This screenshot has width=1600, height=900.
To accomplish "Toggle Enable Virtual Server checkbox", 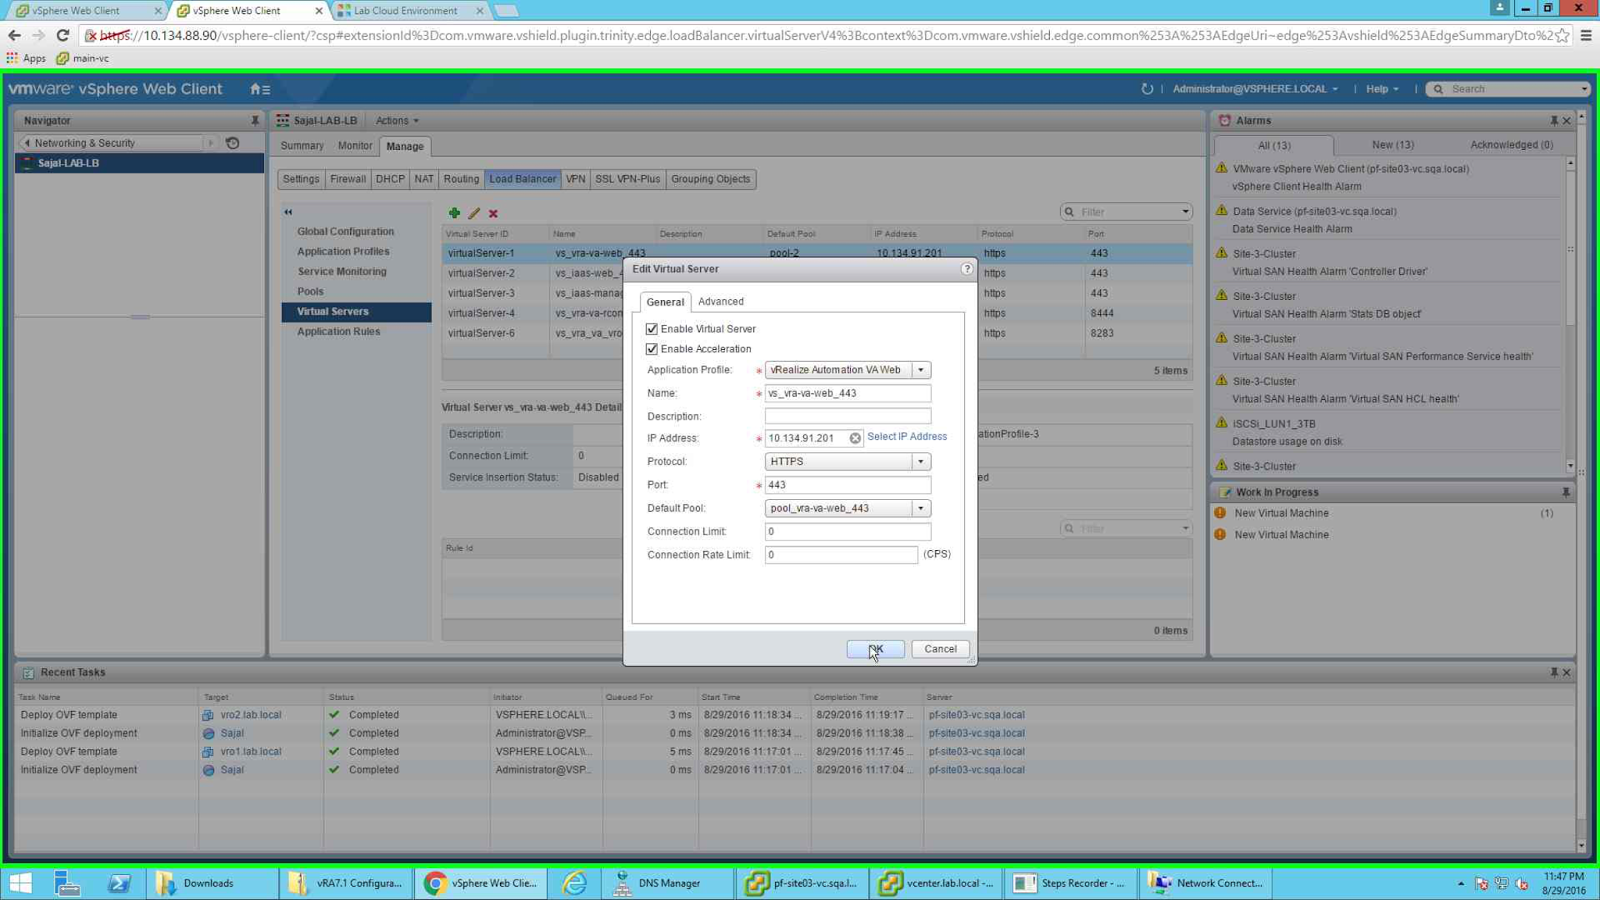I will pos(652,329).
